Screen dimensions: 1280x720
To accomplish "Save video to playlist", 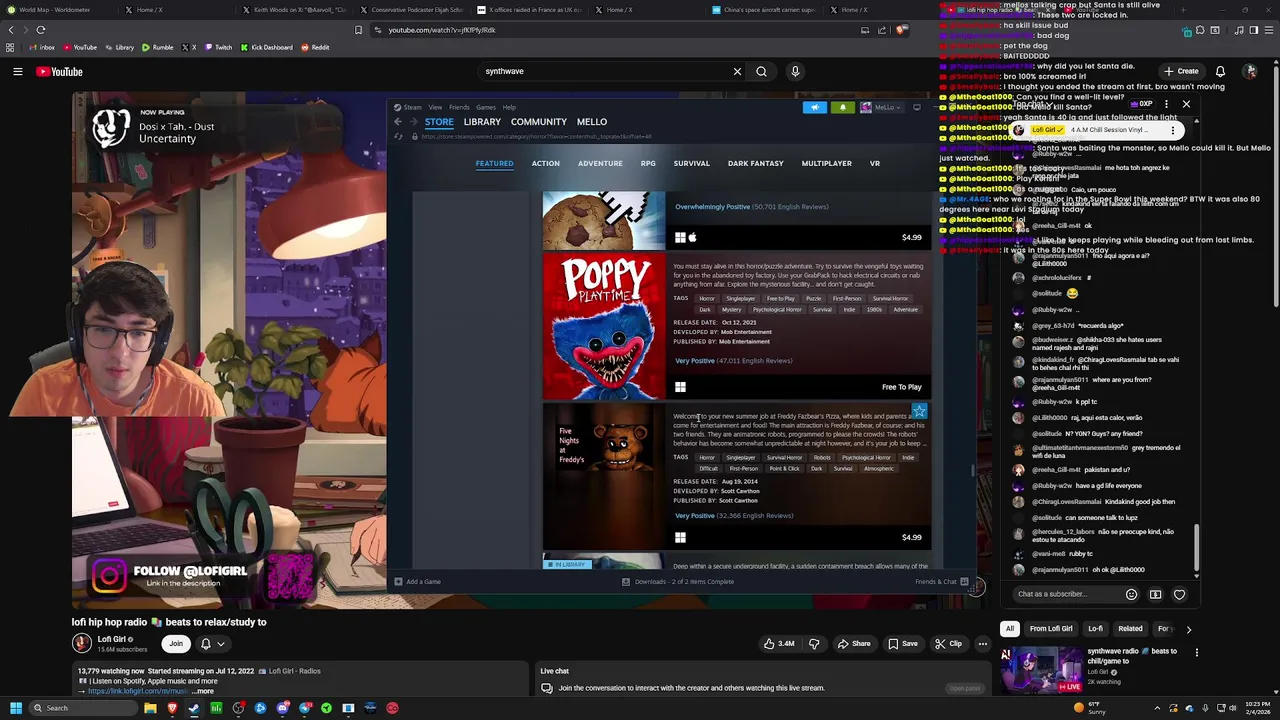I will pos(903,644).
